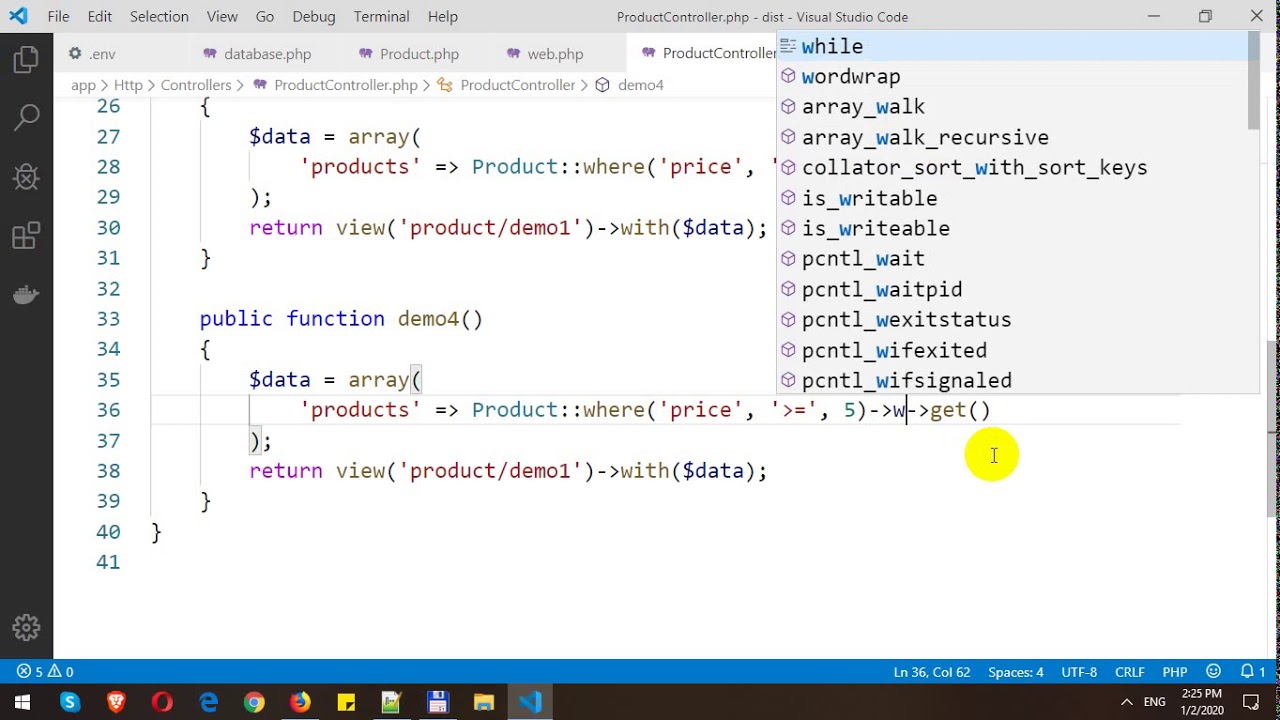Select 'array_walk' autocomplete suggestion

click(x=1012, y=107)
